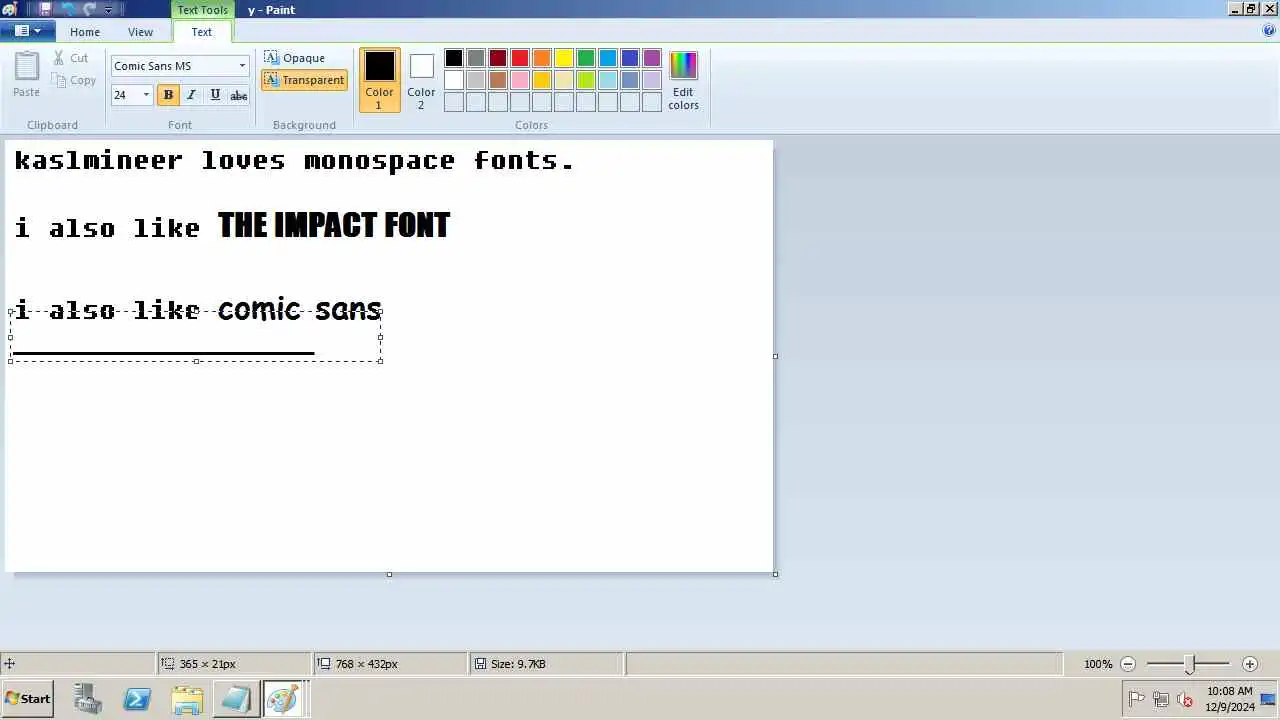The width and height of the screenshot is (1280, 720).
Task: Open Windows PowerShell from taskbar
Action: coord(137,699)
